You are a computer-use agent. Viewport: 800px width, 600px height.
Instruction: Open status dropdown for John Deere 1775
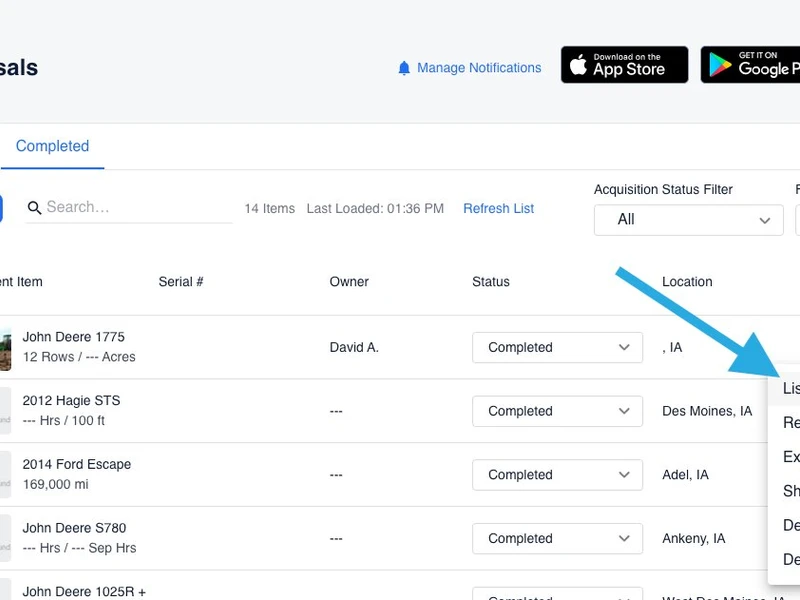557,347
